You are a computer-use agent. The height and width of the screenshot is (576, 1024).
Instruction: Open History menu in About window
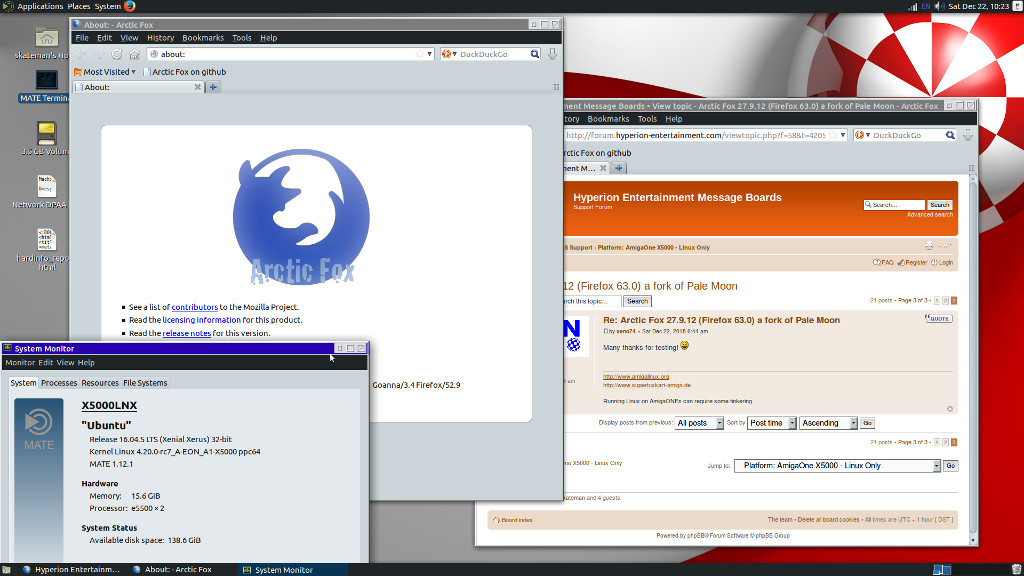coord(160,38)
